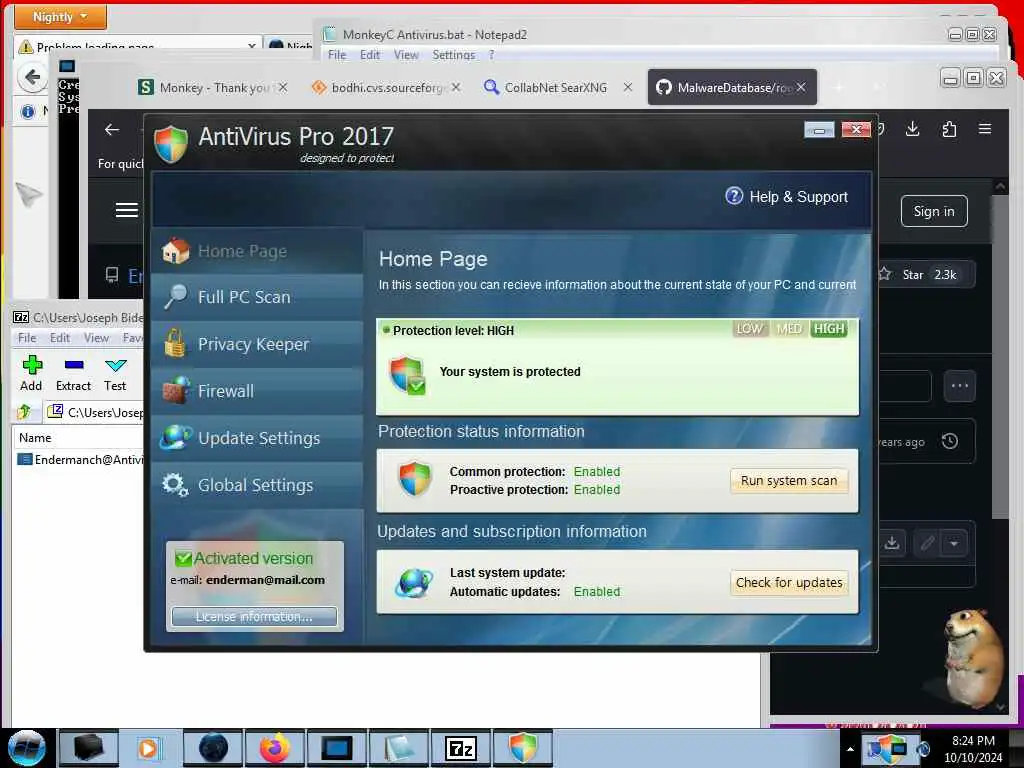Click the hamster desktop buddy

[x=972, y=658]
